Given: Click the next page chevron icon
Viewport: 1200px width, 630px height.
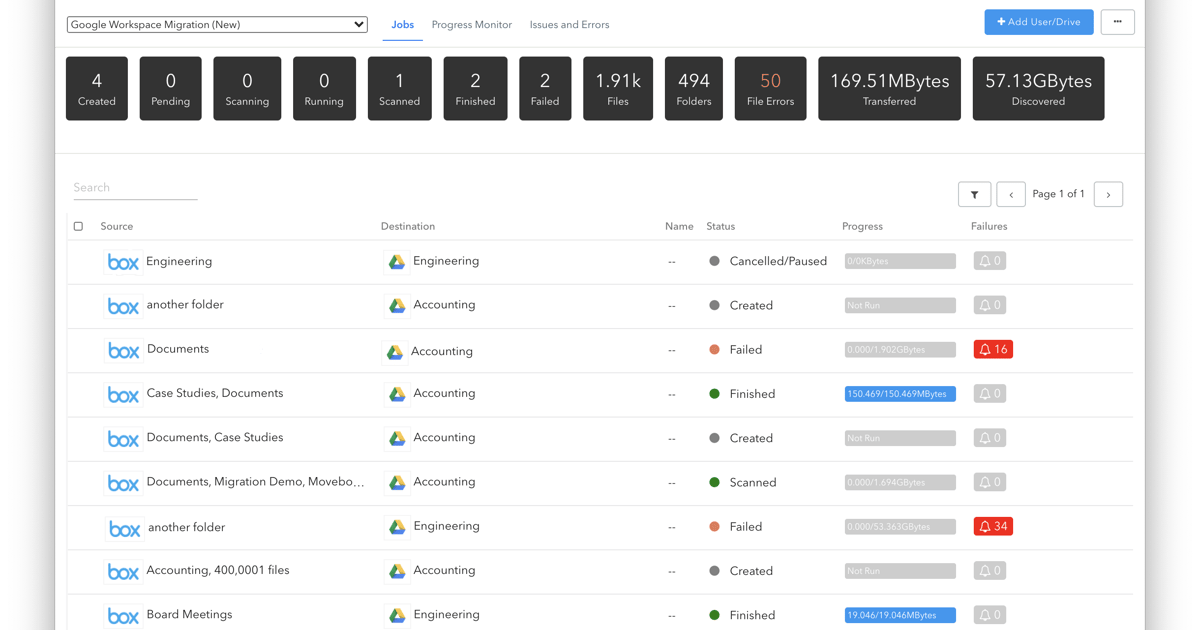Looking at the screenshot, I should pos(1107,194).
